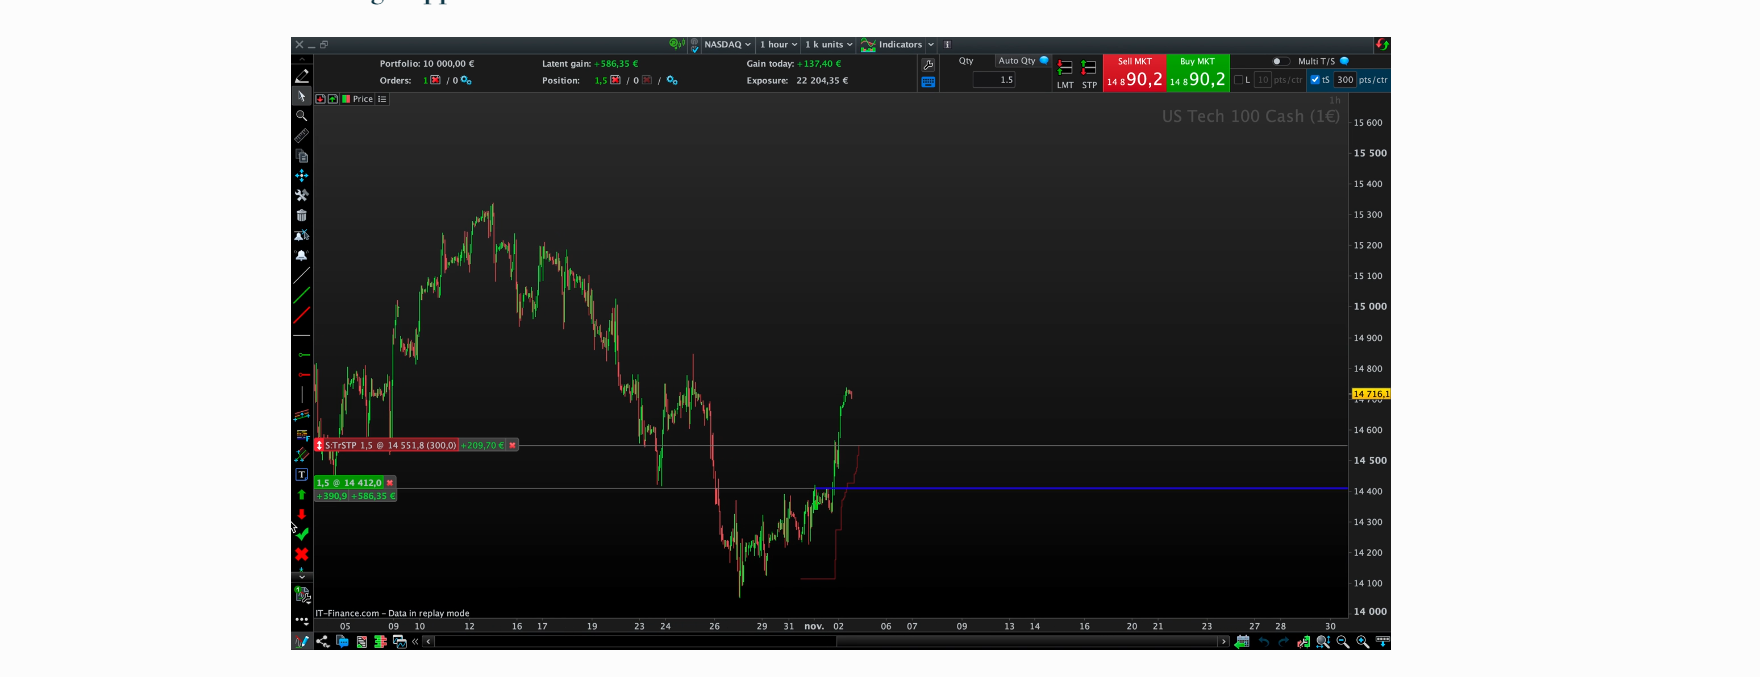
Task: Select the red X mark tool
Action: click(301, 554)
